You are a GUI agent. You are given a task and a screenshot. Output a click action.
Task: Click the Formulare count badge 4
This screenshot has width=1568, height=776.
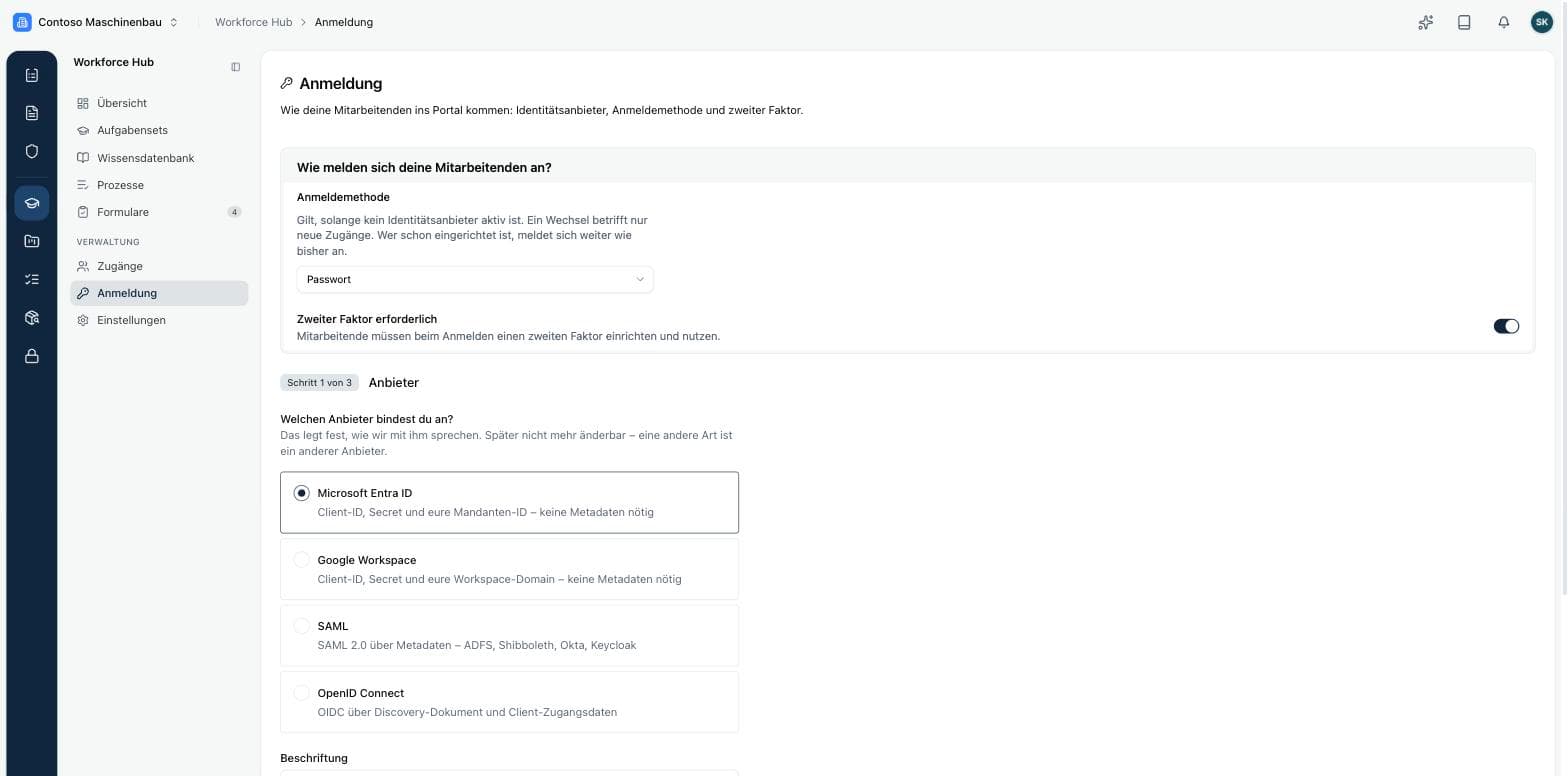234,212
